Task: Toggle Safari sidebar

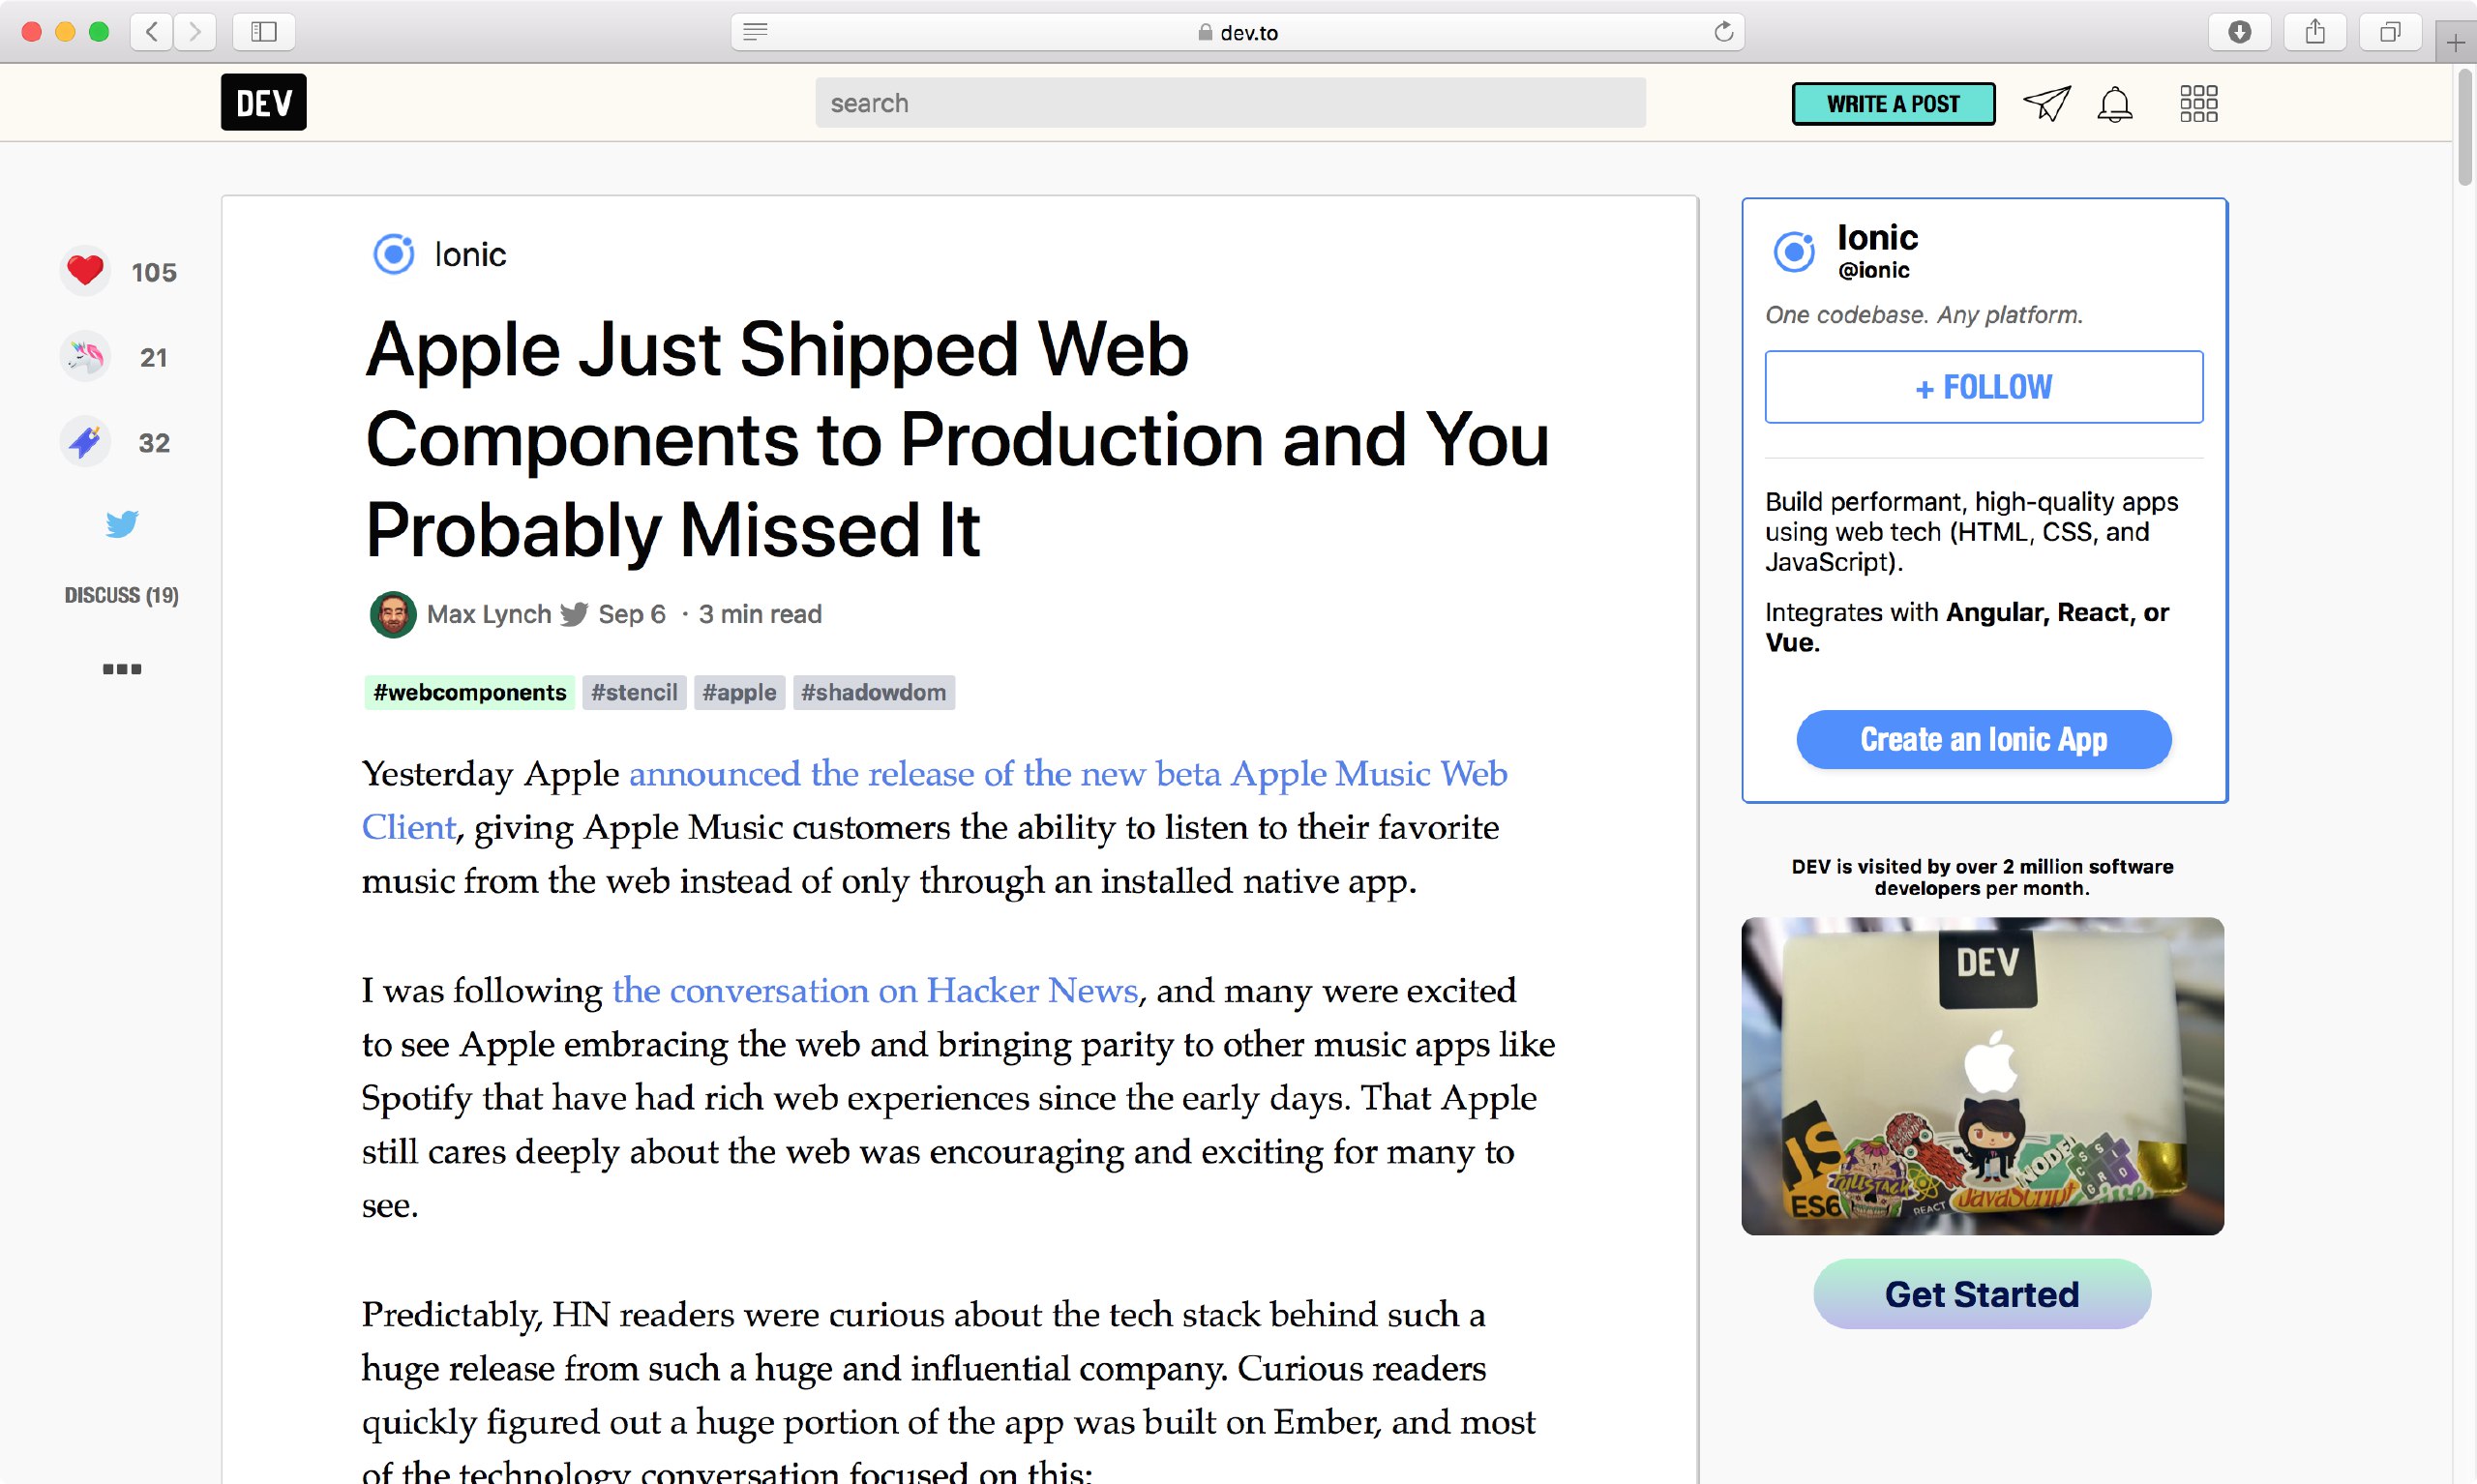Action: [263, 32]
